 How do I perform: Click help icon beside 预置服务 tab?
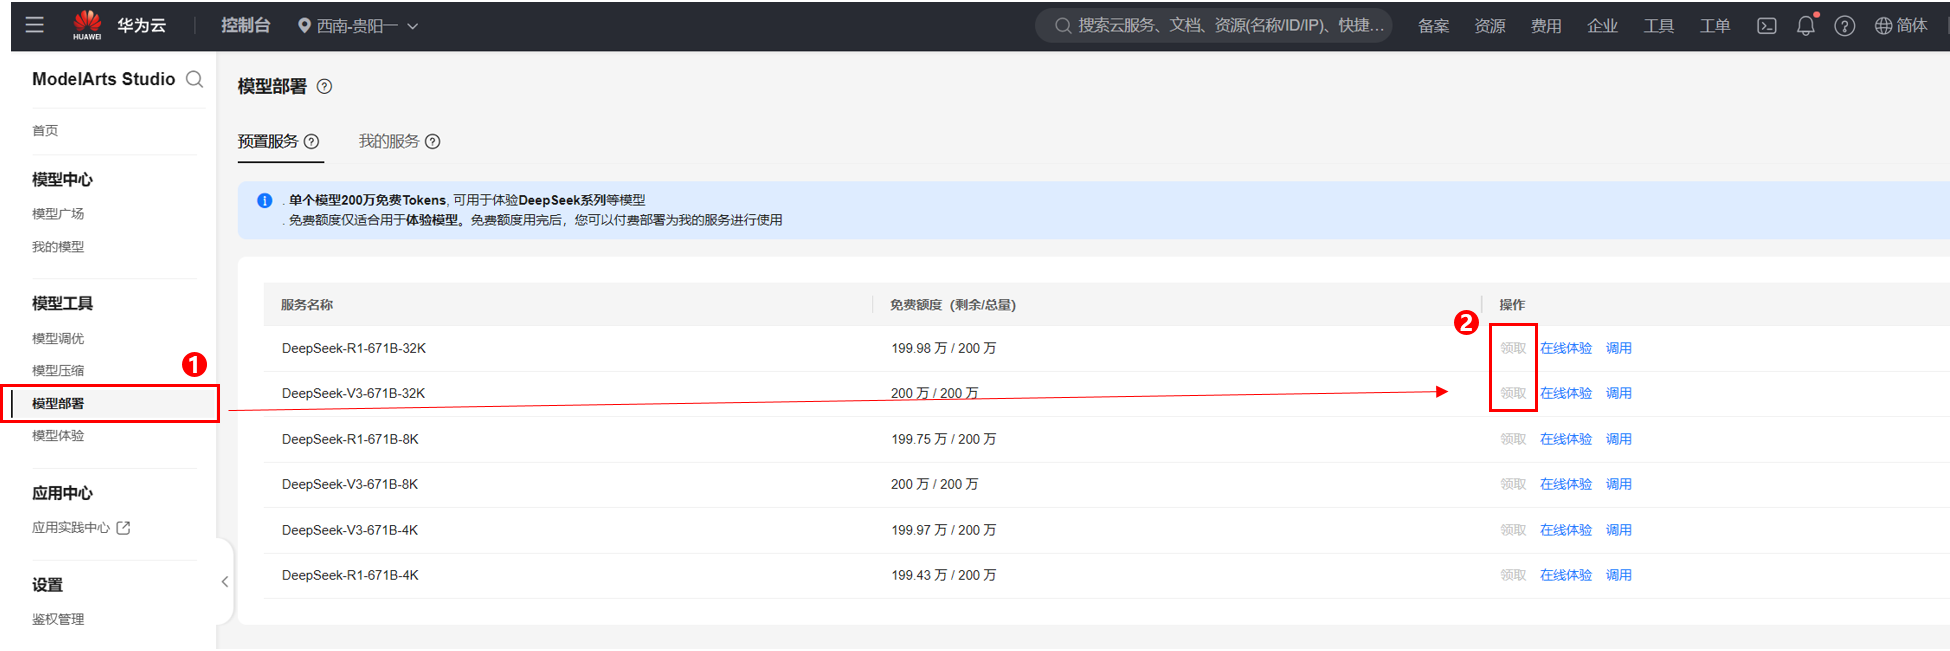click(311, 142)
